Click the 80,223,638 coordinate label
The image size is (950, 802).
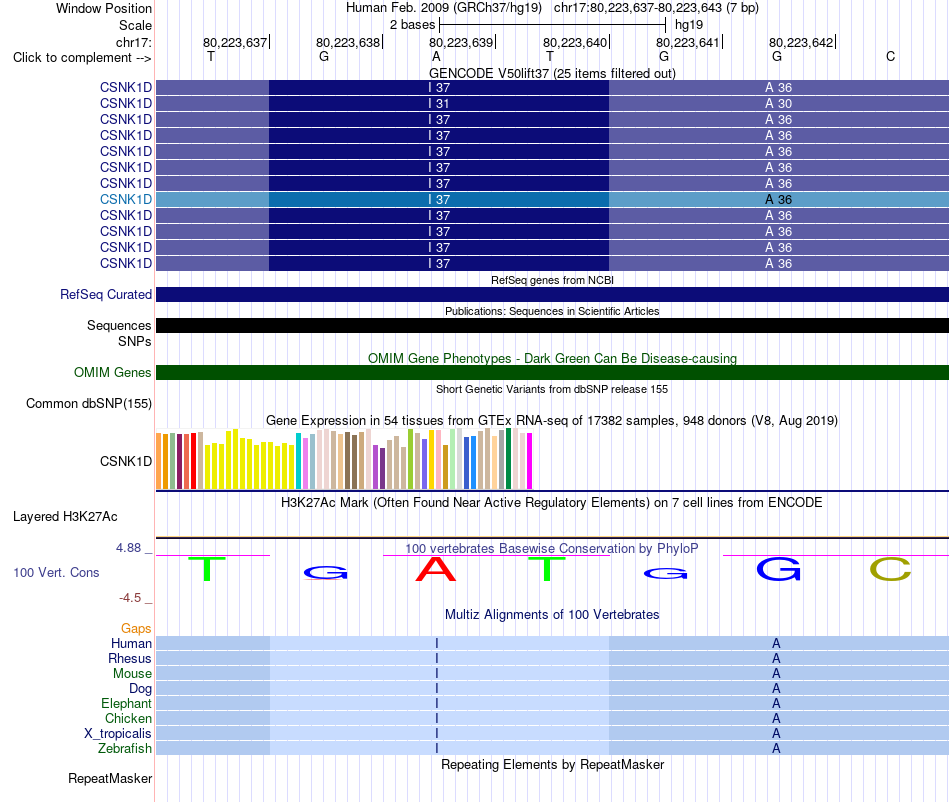click(348, 42)
